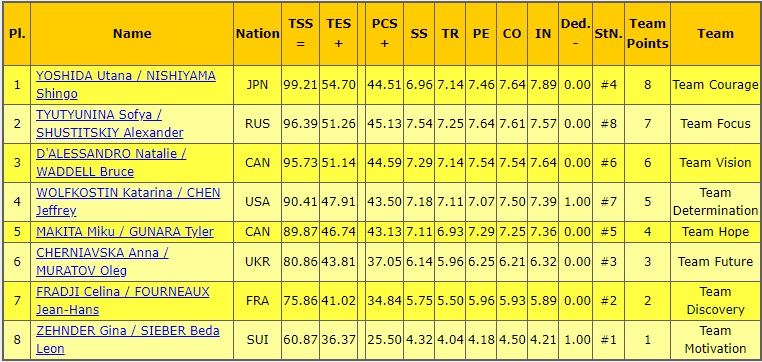
Task: Open TYUTYUNINA Sofya / SHUSTITSKIY Alexander link
Action: pos(110,123)
